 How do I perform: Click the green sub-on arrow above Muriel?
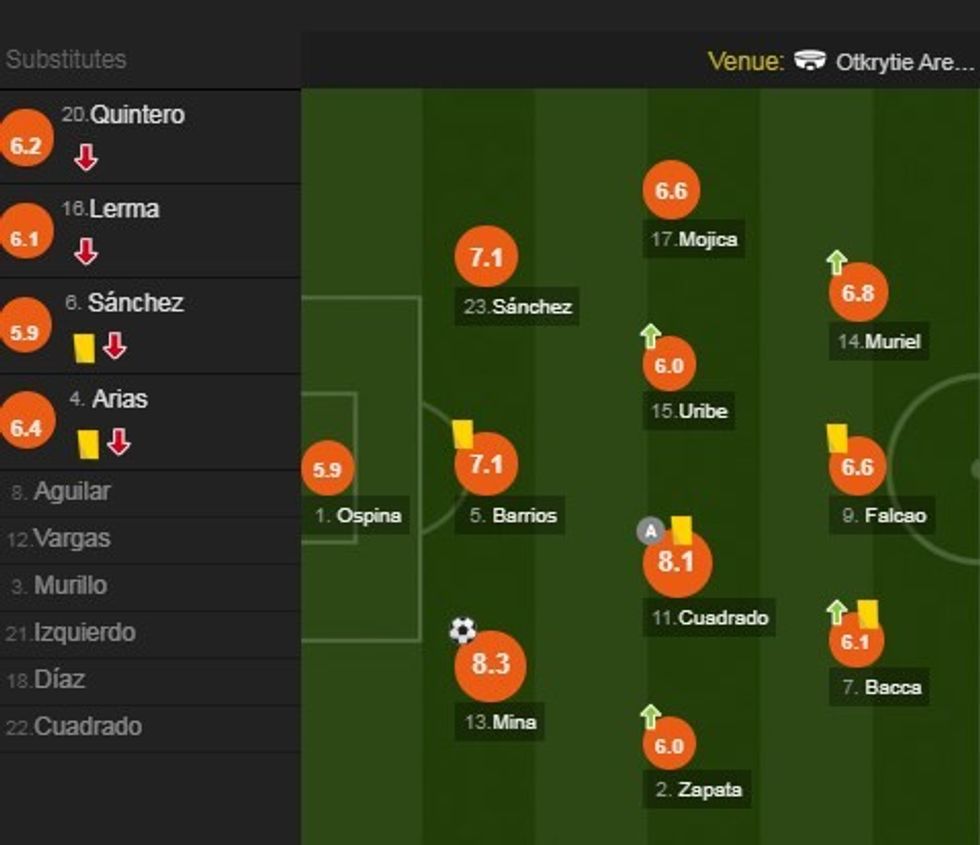[x=836, y=262]
